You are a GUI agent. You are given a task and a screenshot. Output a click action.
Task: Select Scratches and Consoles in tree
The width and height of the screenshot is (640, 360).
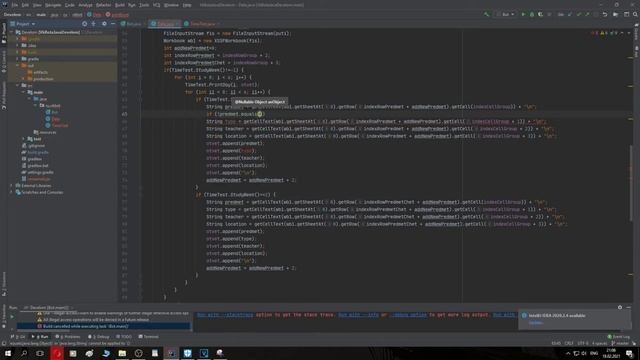42,192
